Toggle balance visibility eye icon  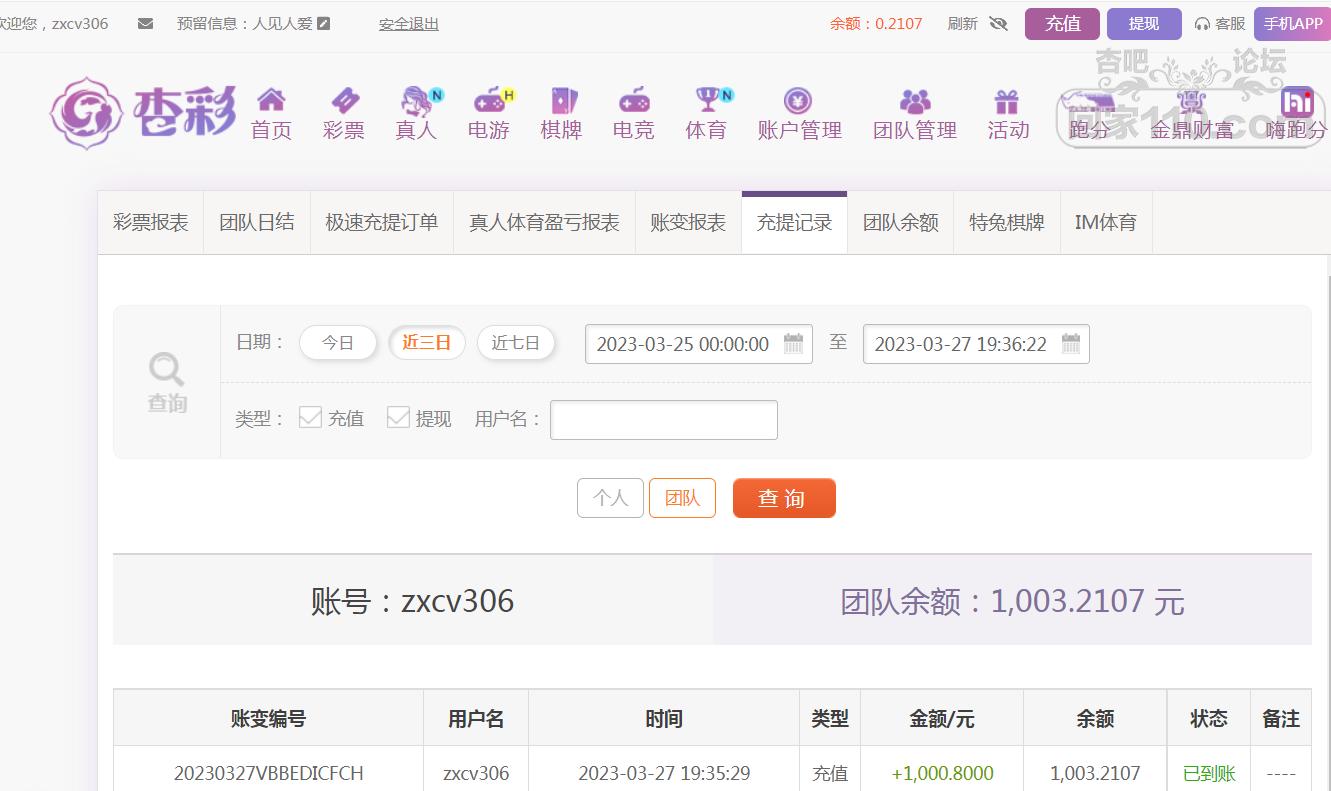click(x=998, y=24)
